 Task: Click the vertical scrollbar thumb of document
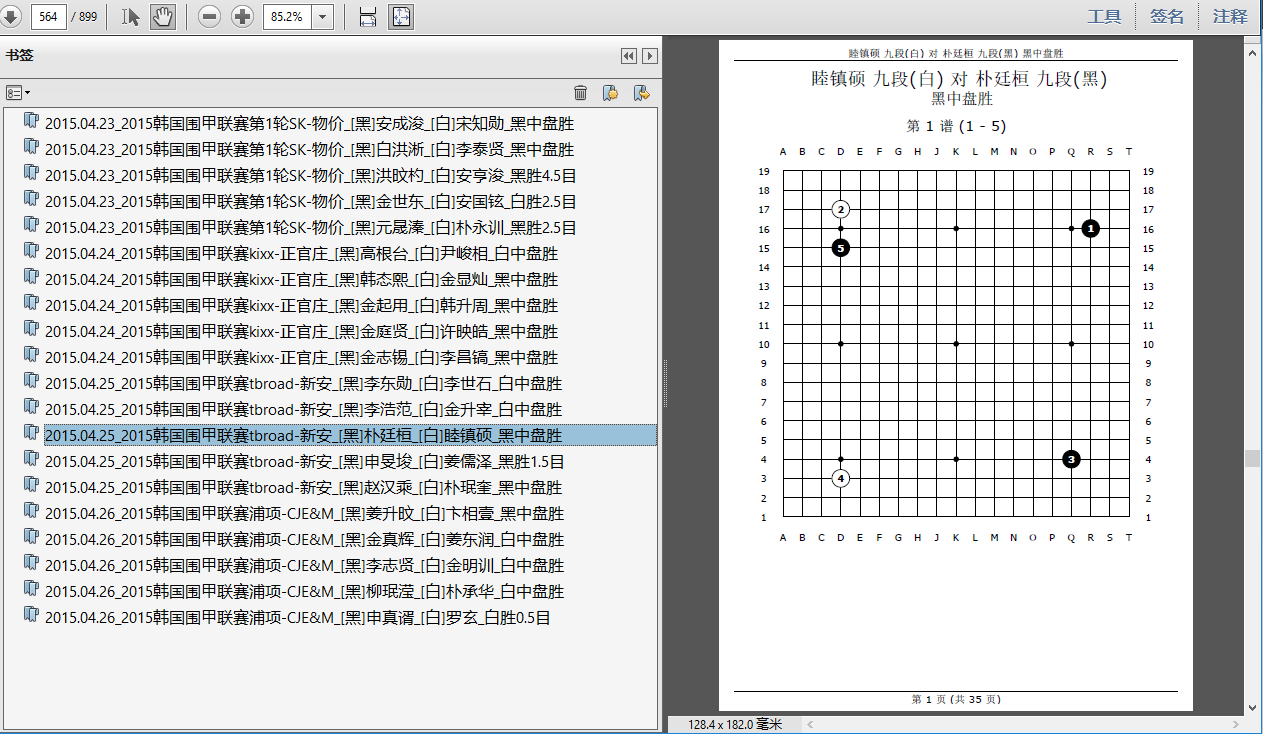point(1252,458)
